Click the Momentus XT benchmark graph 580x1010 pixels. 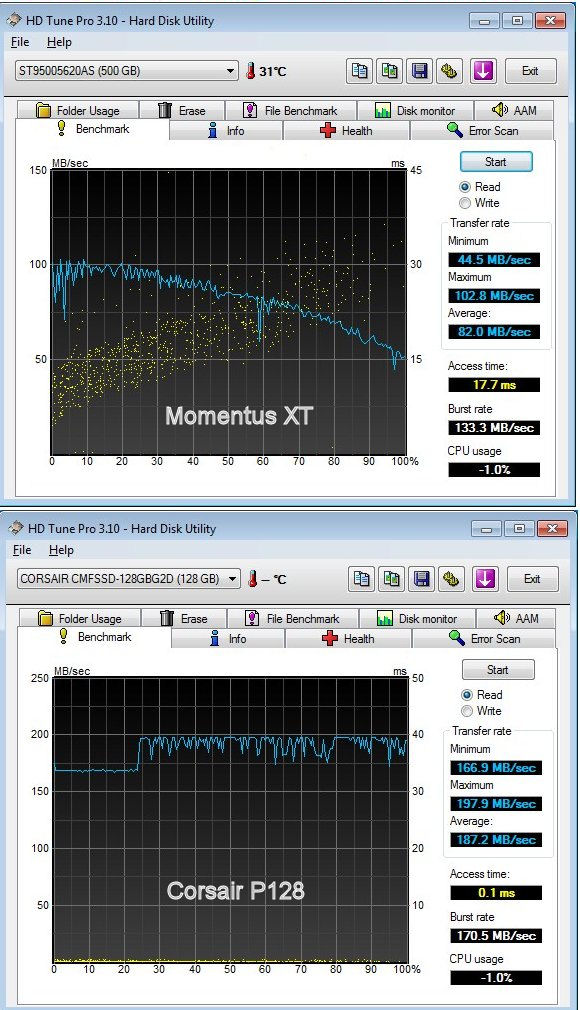tap(229, 312)
